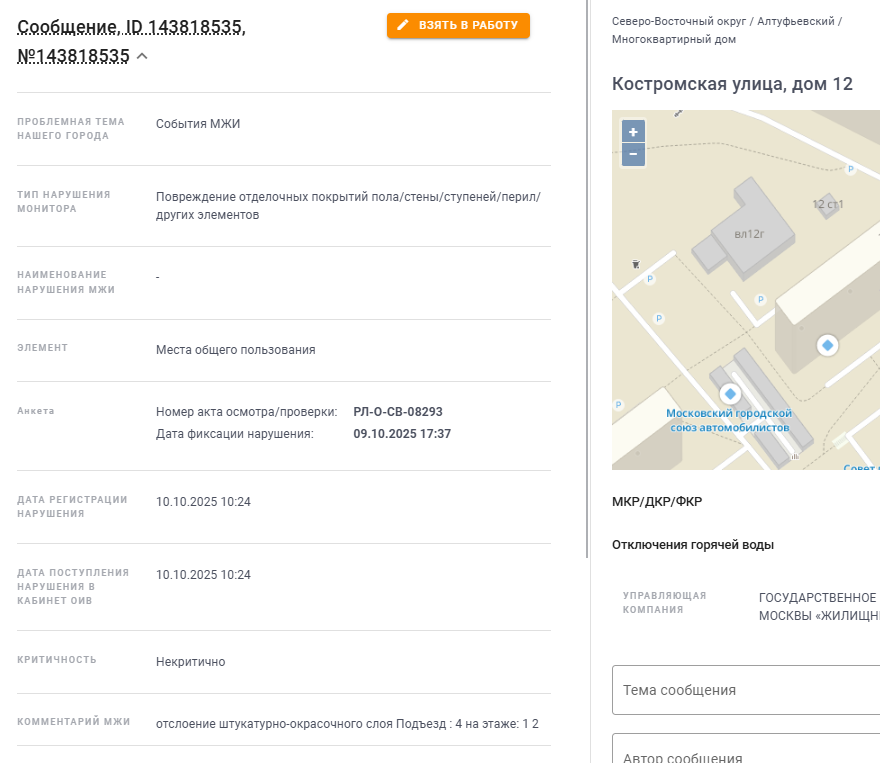880x763 pixels.
Task: Select parking marker below building вл12г
Action: coord(760,299)
